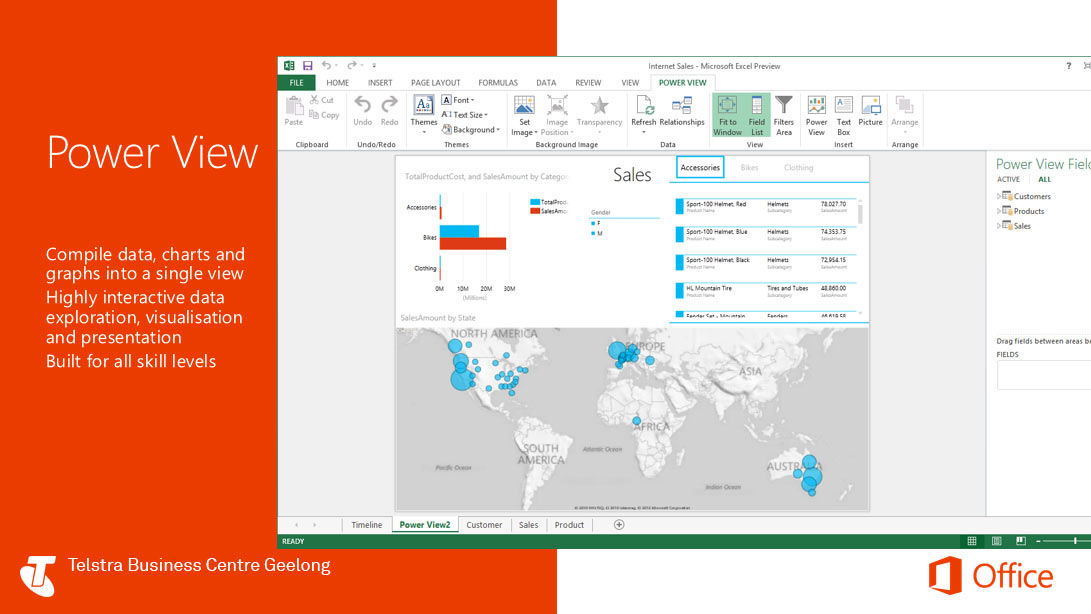
Task: Toggle the Filters Area funnel button
Action: (784, 116)
